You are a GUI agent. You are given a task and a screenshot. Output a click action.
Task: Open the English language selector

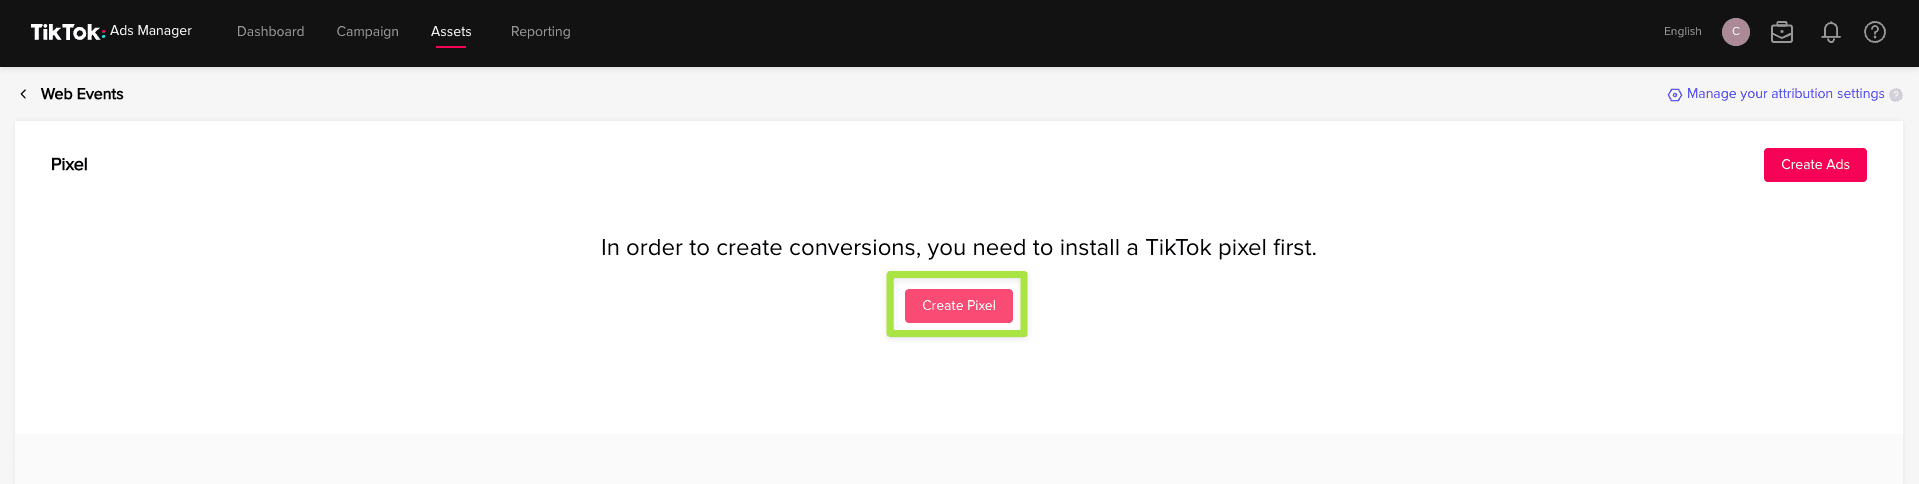pos(1682,32)
